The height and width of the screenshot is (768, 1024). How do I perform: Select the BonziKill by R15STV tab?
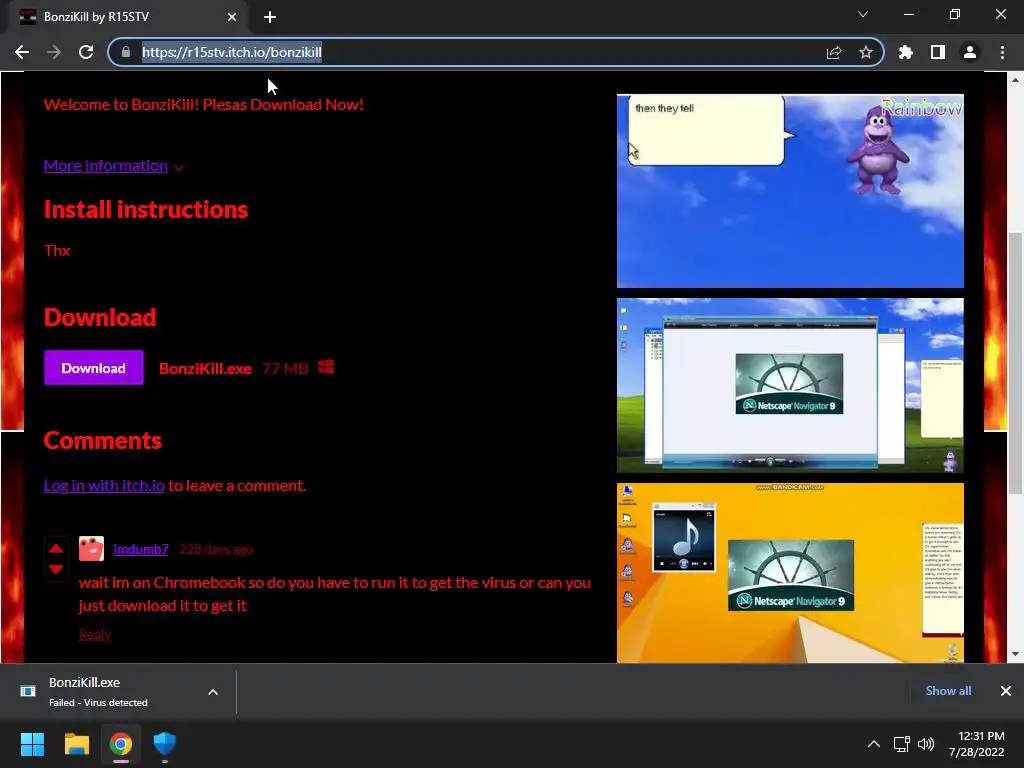[128, 17]
